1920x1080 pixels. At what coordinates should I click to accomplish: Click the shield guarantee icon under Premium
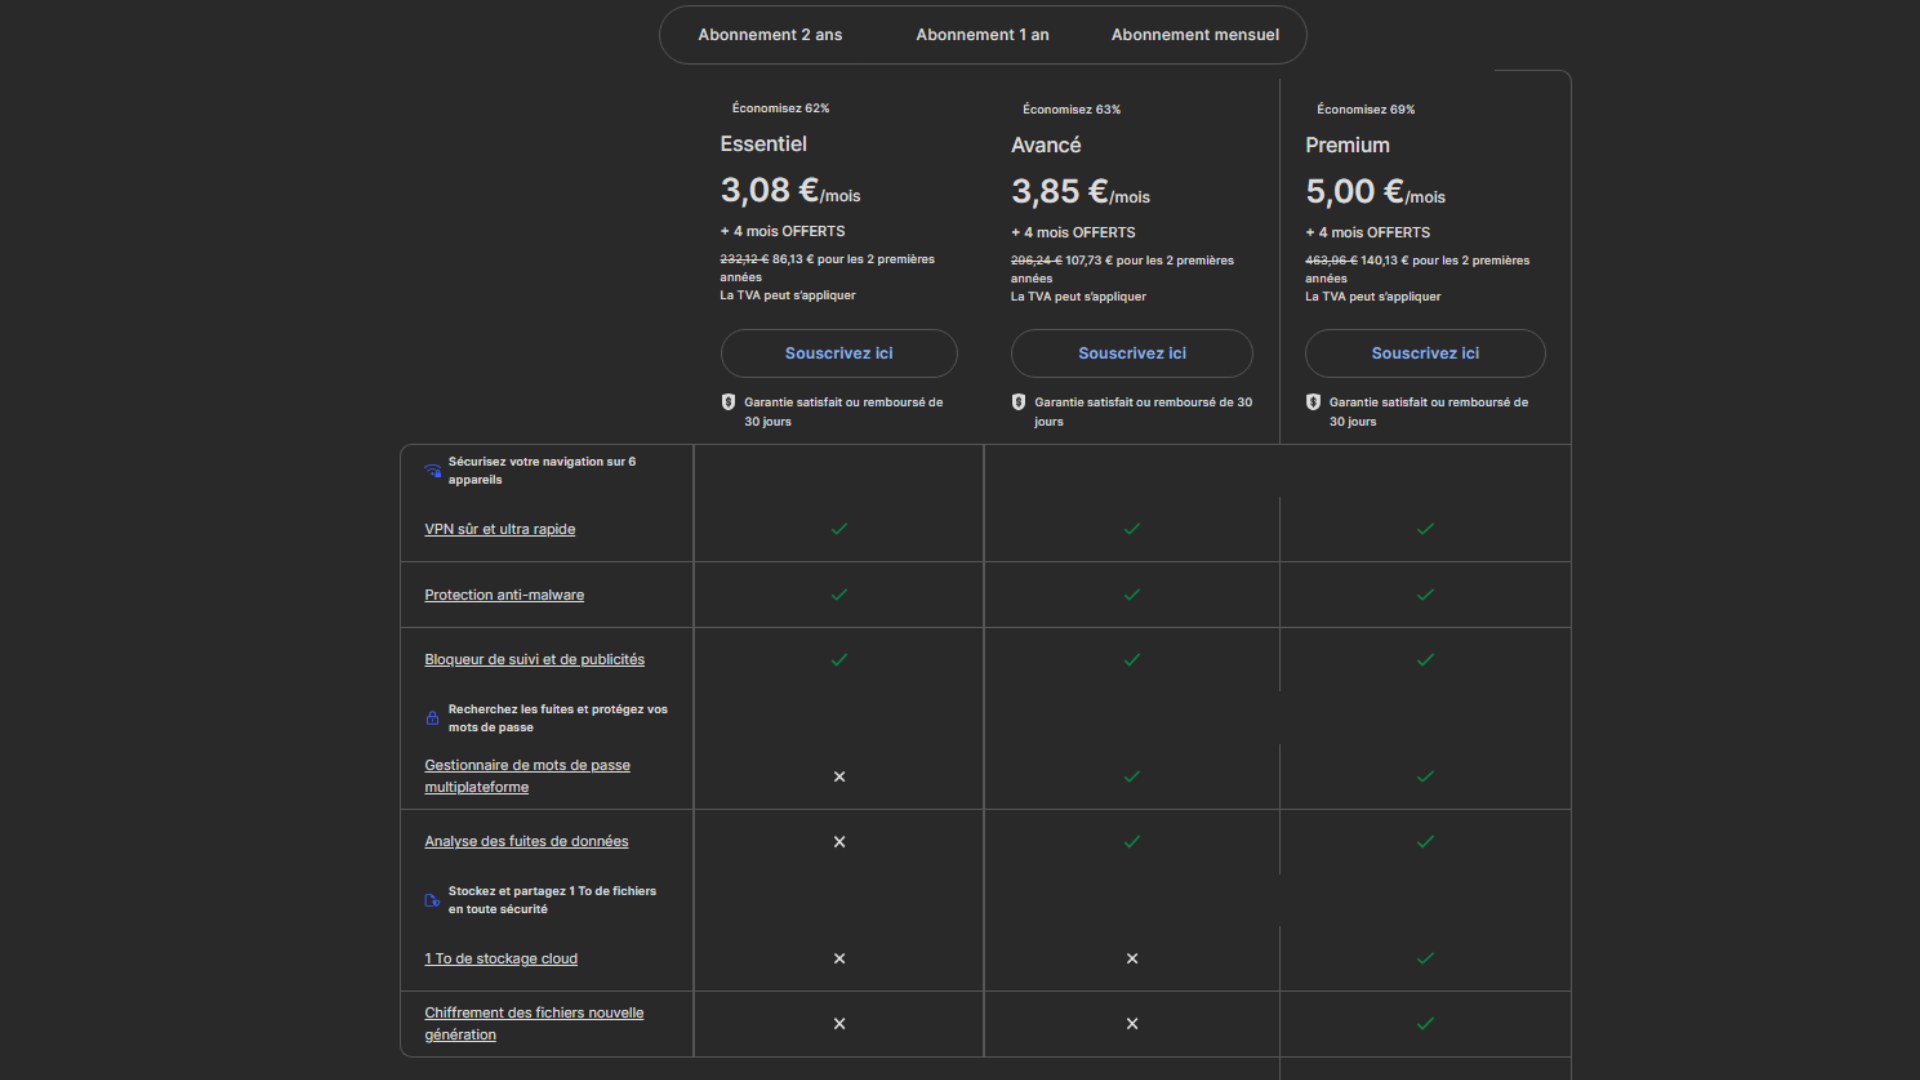pos(1313,402)
